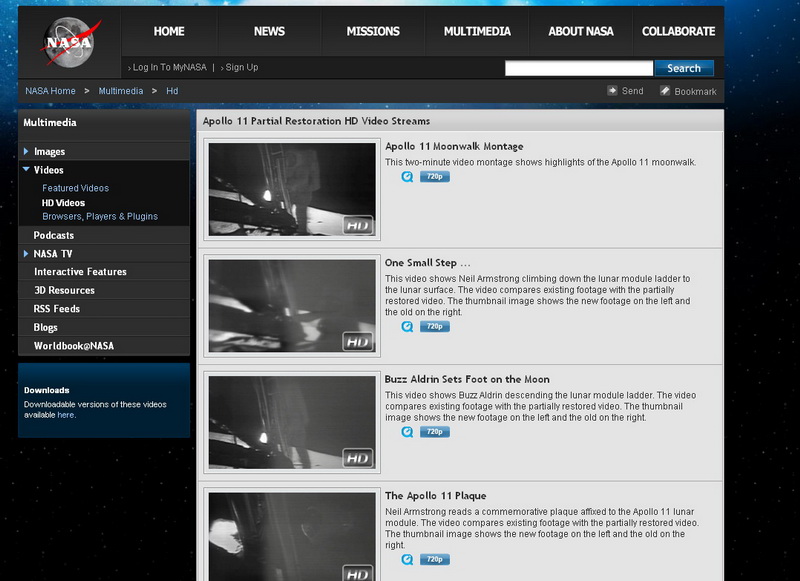Follow the Multimedia breadcrumb link
This screenshot has width=800, height=581.
121,91
